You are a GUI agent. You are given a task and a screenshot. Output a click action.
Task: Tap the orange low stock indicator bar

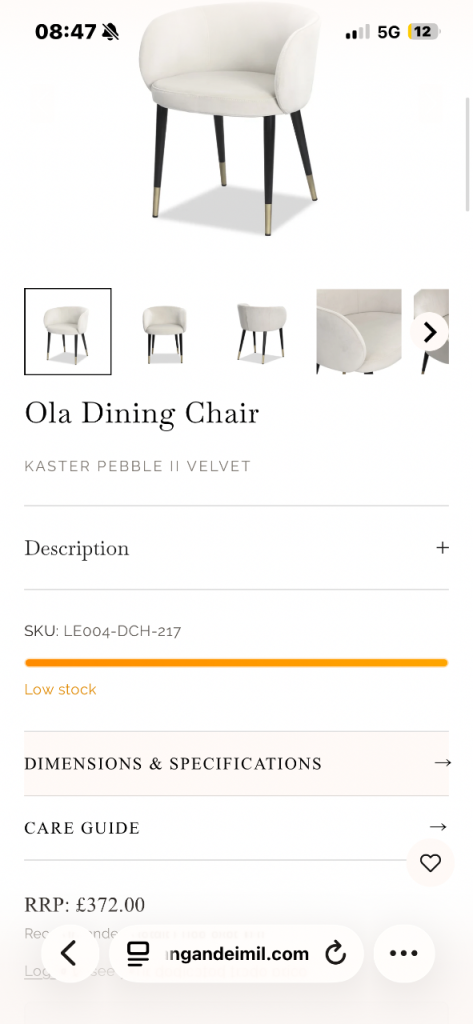[236, 663]
